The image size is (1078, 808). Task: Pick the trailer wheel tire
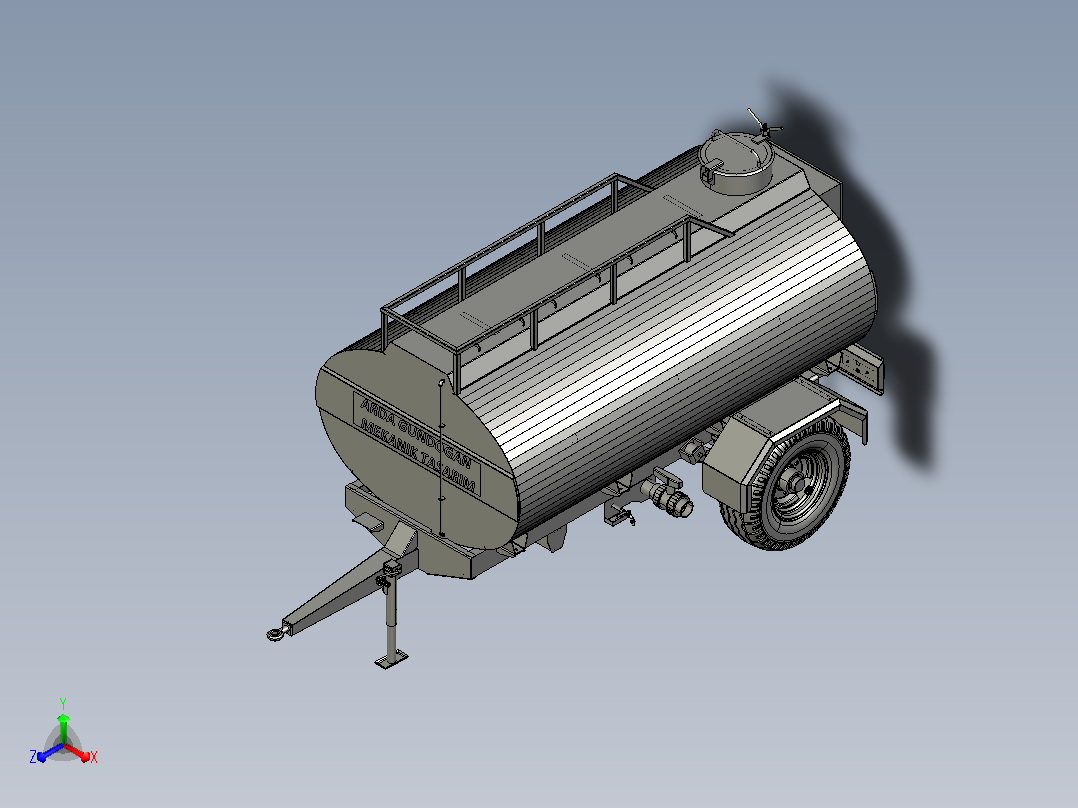(786, 483)
